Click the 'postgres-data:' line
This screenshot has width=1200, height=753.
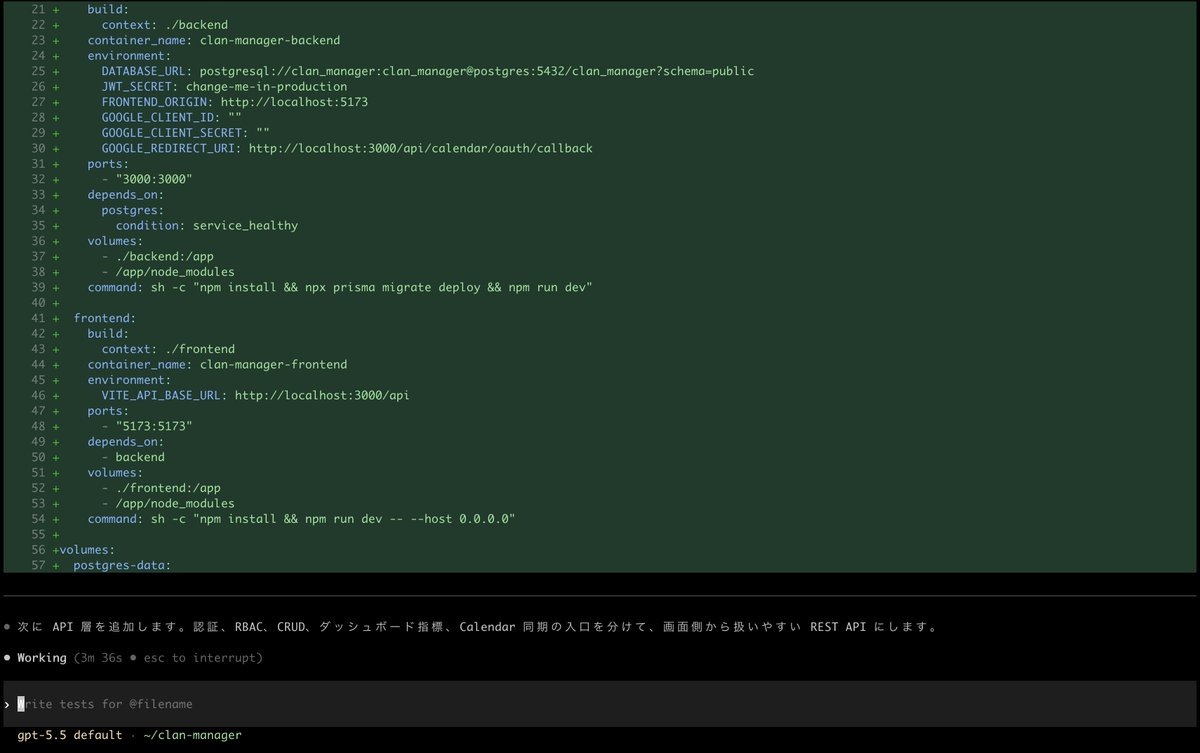point(122,565)
